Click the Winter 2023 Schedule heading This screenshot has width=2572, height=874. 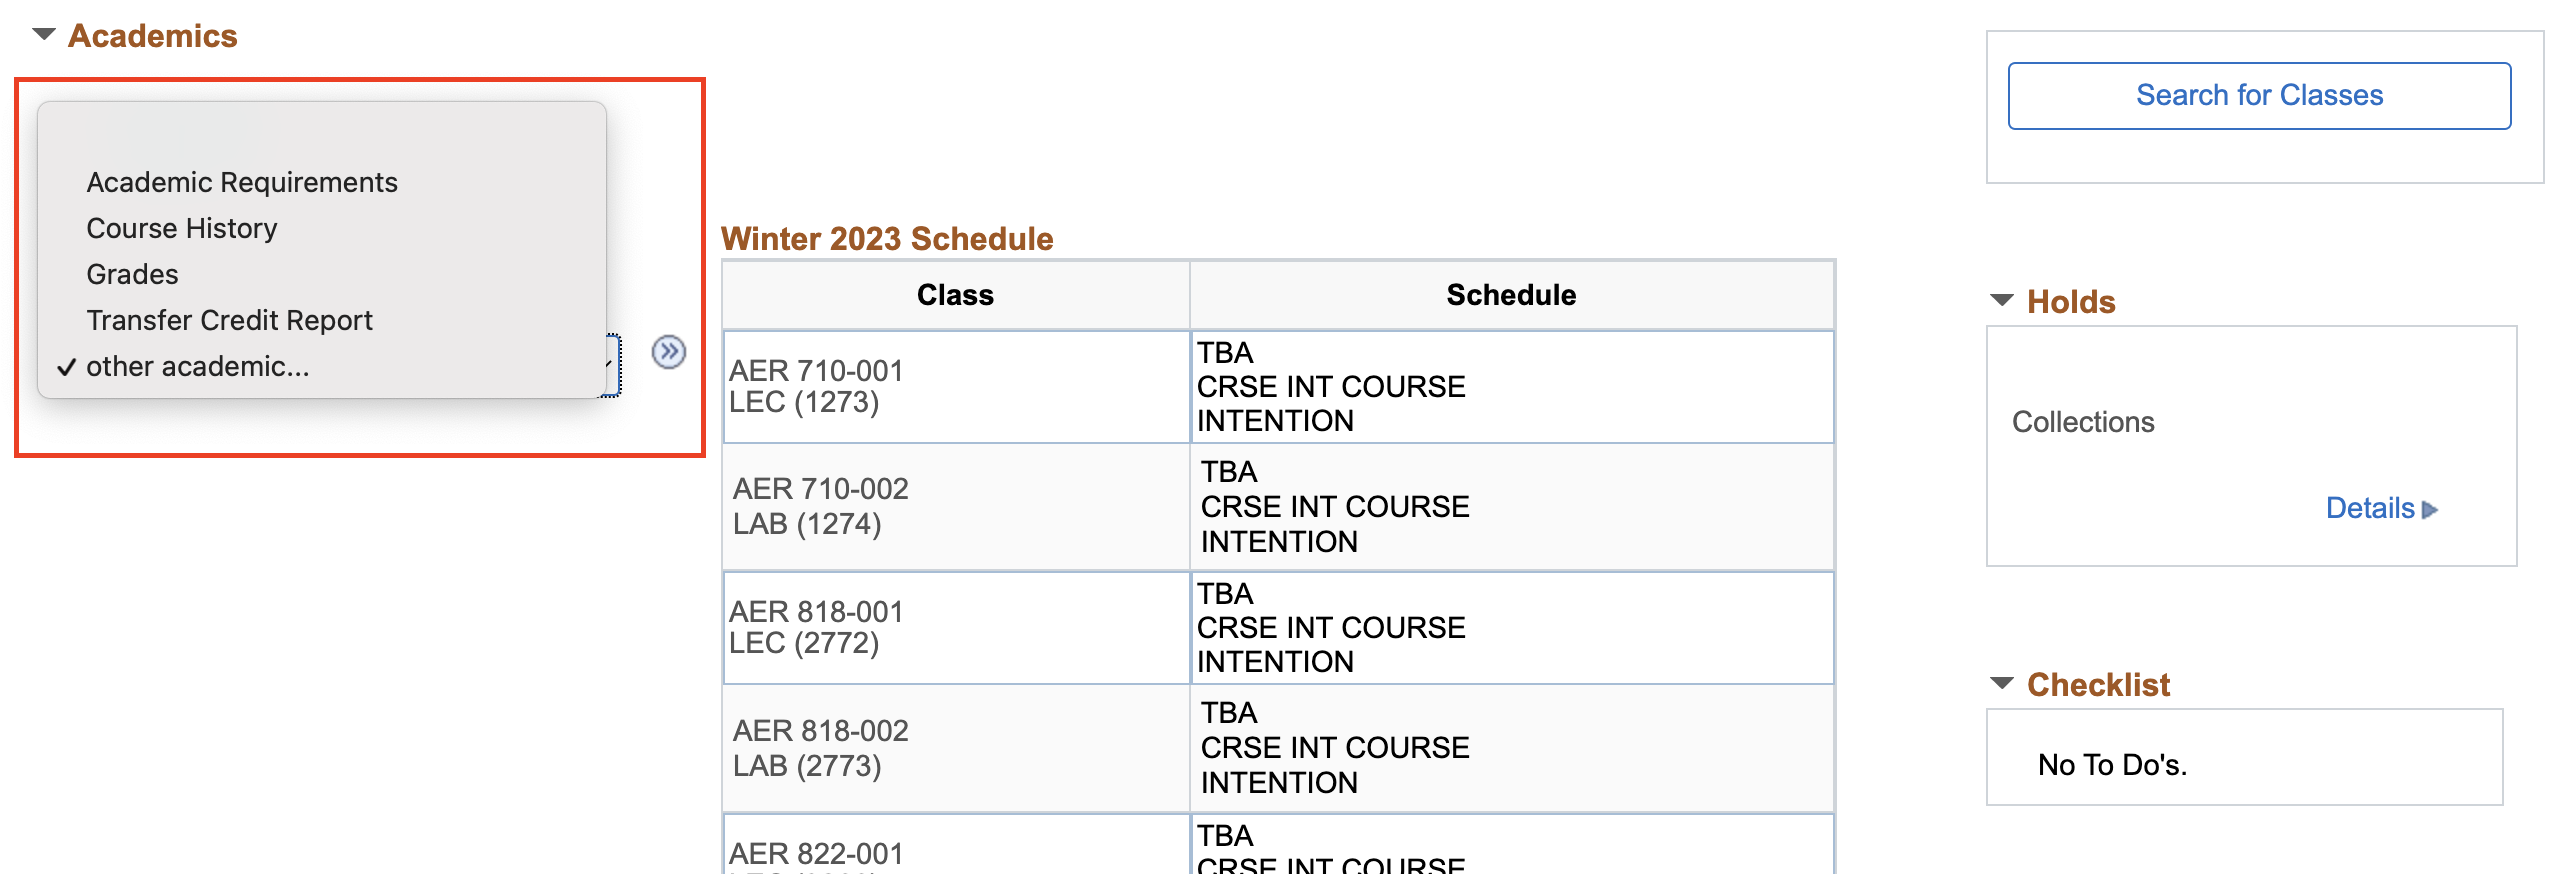tap(887, 239)
